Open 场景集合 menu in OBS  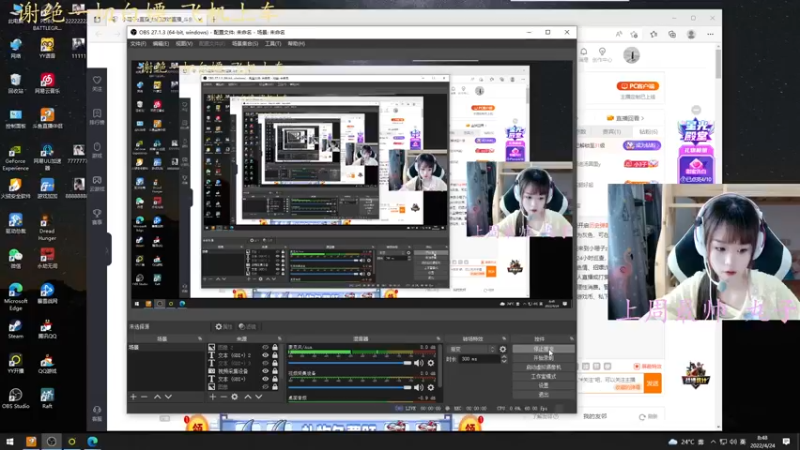tap(245, 44)
